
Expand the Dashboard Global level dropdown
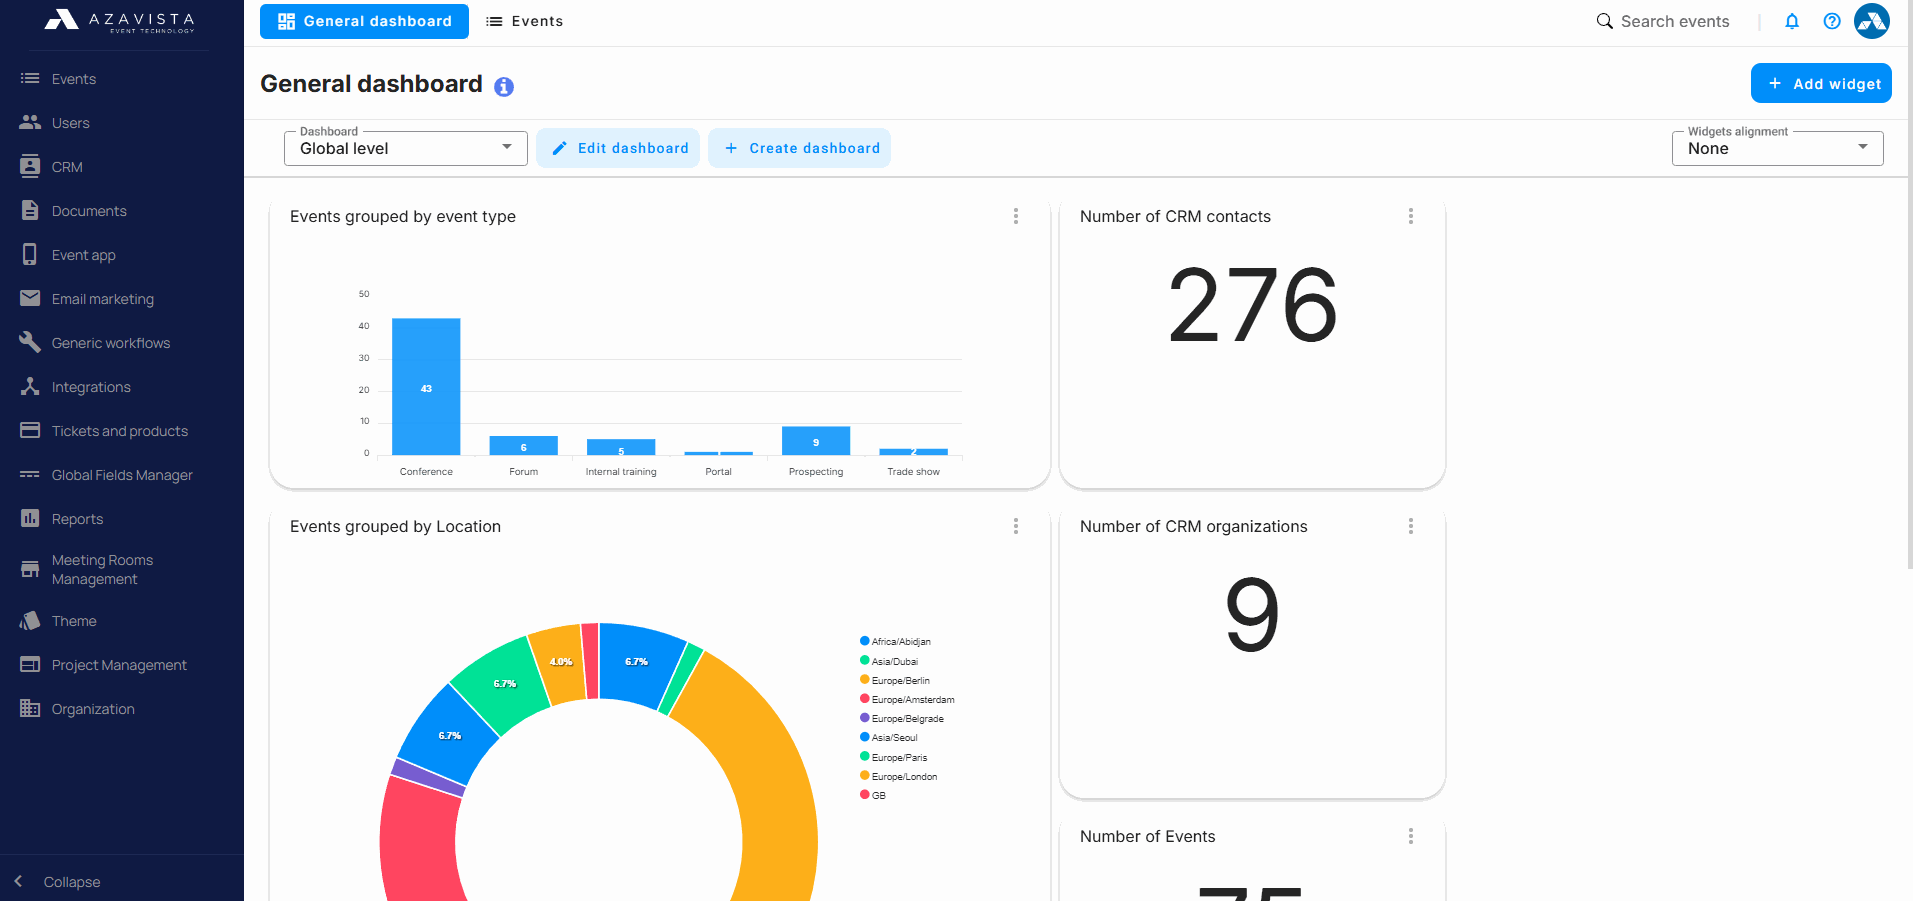pos(405,148)
